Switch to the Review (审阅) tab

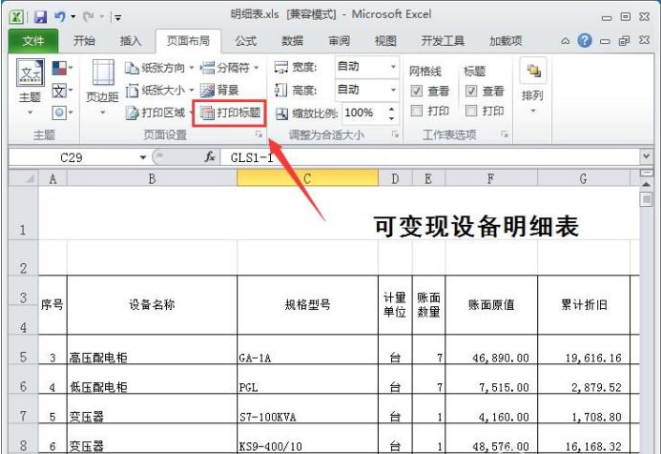click(x=339, y=41)
